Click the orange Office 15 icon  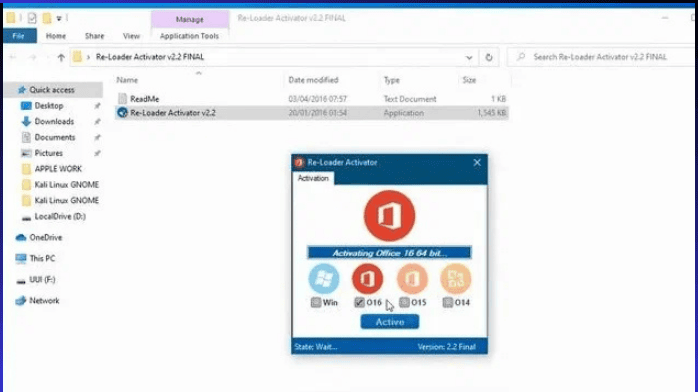coord(412,279)
